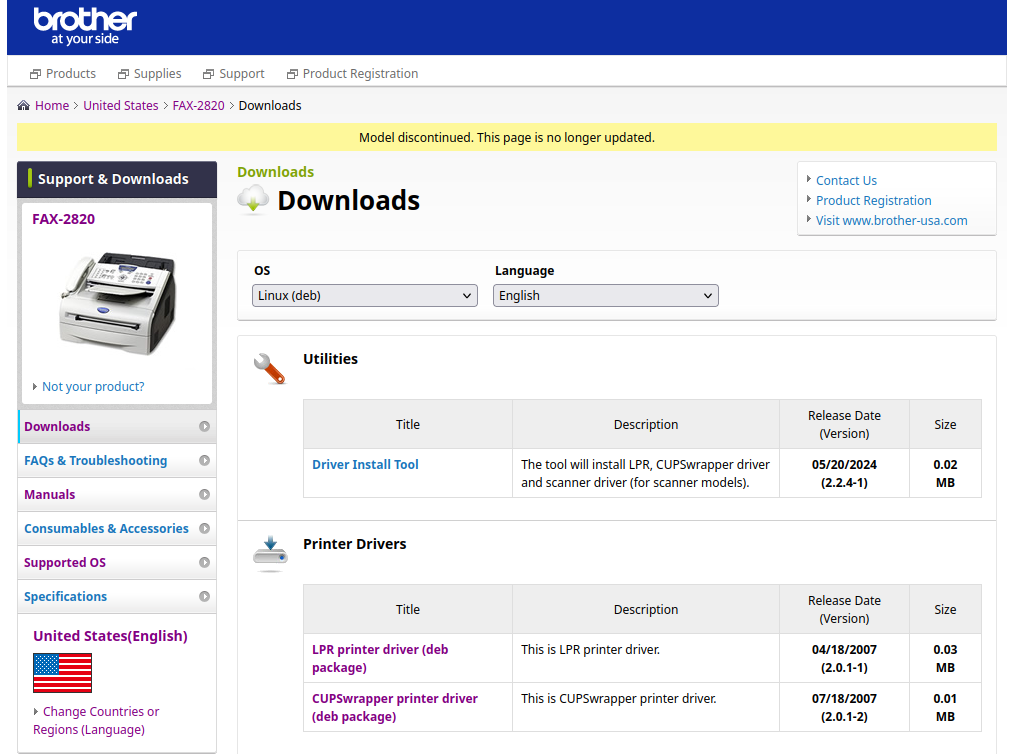Viewport: 1015px width, 754px height.
Task: Click arrow icon beside Consumables & Accessories
Action: (205, 528)
